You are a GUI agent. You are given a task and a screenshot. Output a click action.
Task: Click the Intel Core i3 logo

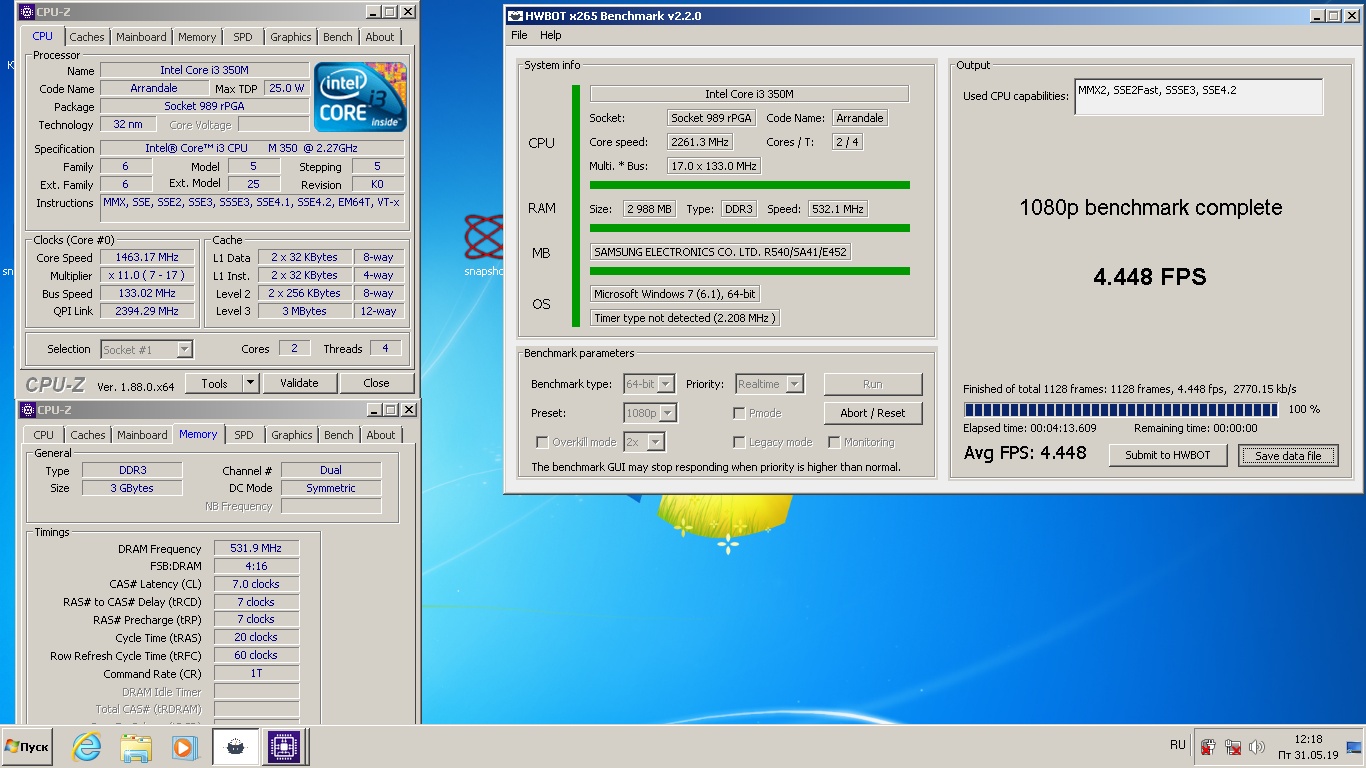click(361, 97)
